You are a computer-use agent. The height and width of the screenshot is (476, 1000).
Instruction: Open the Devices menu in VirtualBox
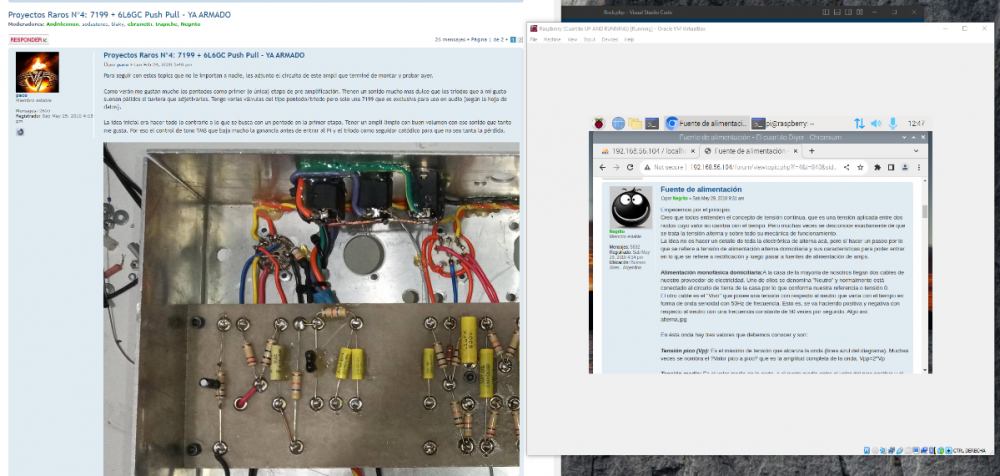(x=608, y=40)
